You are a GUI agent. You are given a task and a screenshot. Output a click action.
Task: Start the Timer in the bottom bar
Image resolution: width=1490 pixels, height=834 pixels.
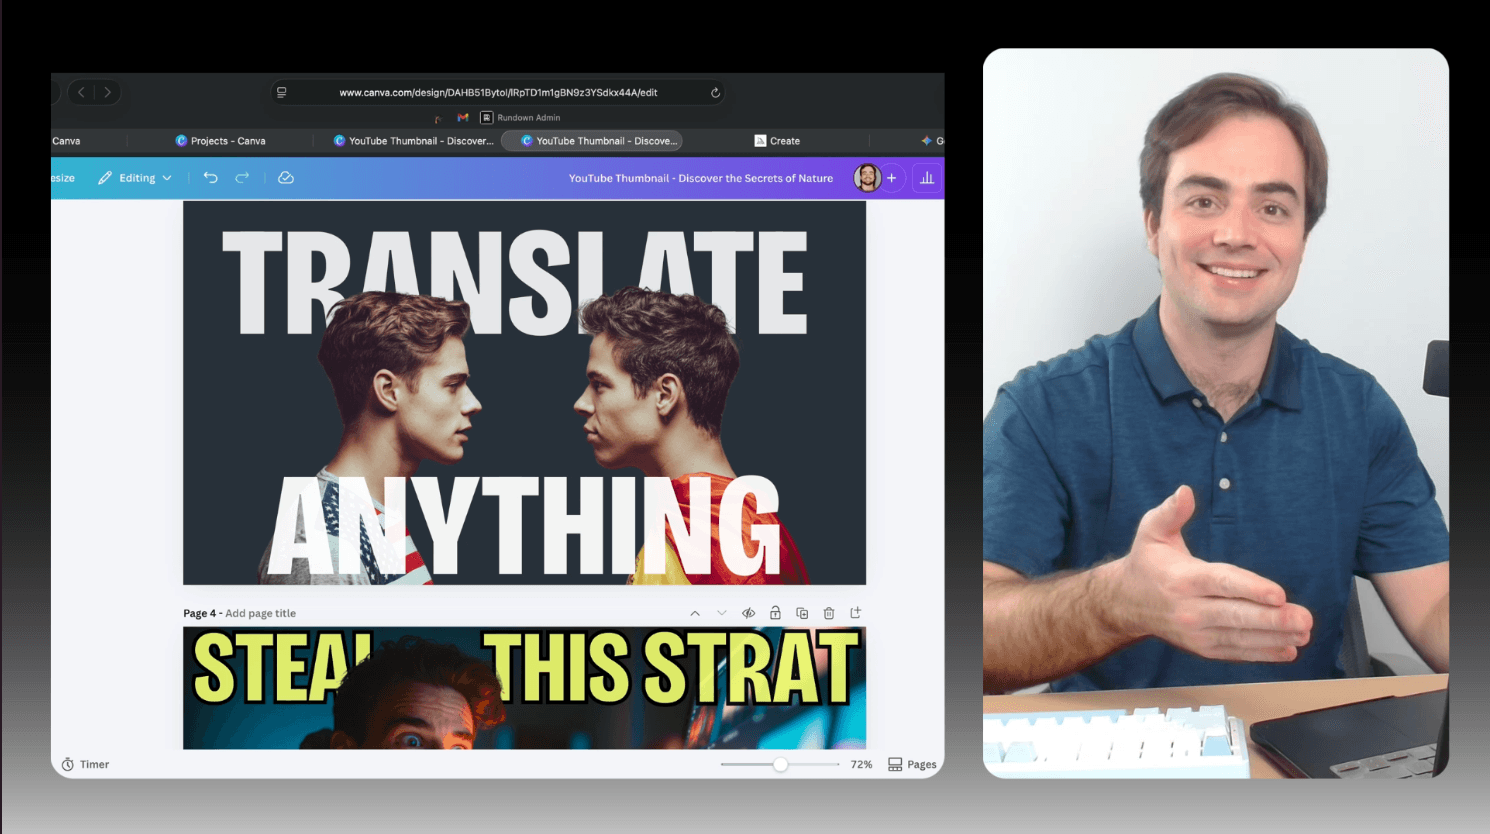pos(86,764)
